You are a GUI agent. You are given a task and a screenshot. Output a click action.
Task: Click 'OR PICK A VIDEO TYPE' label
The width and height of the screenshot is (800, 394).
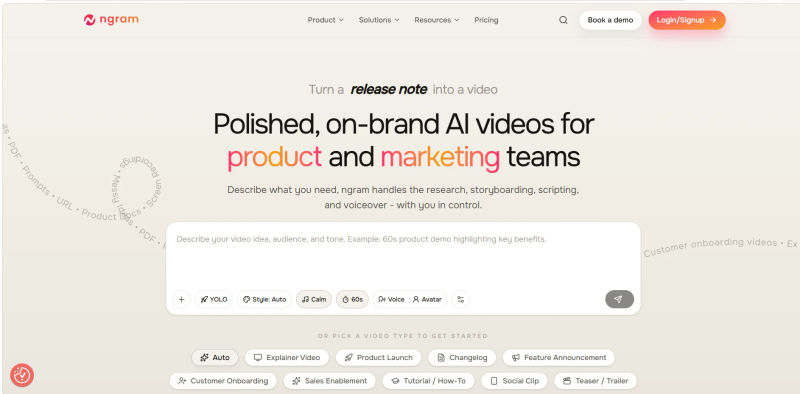403,336
